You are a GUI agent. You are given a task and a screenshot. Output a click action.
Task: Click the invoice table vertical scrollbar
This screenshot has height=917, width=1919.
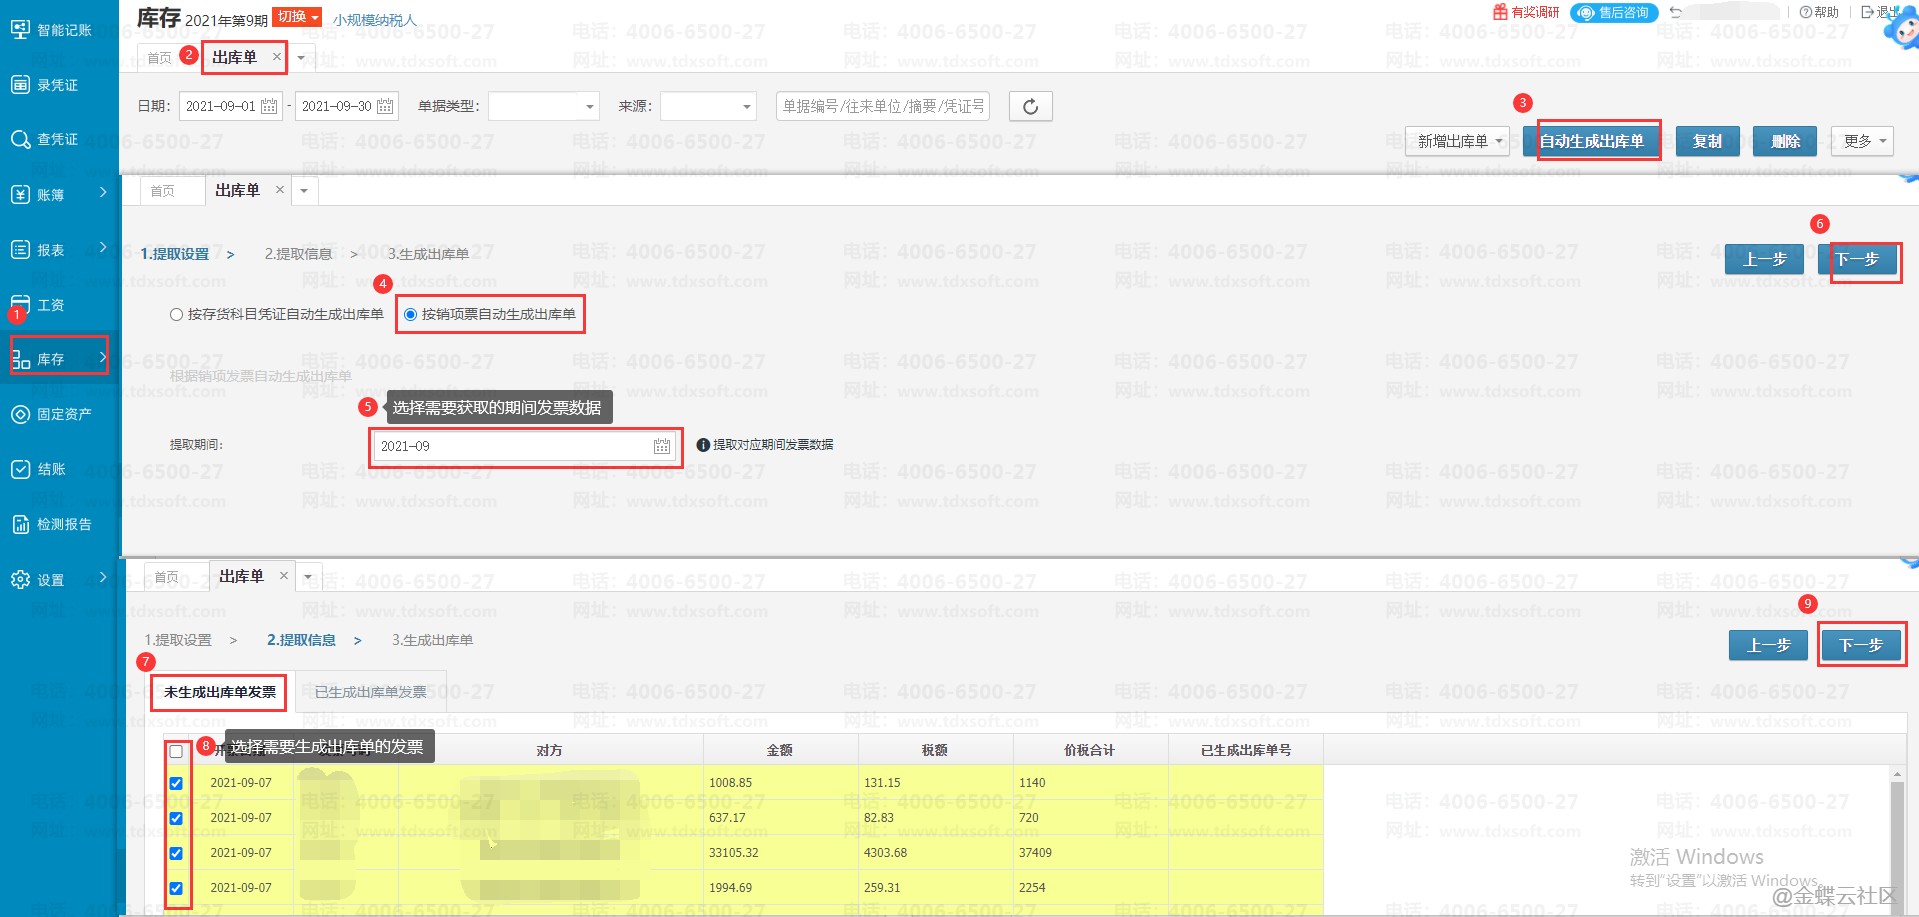(x=1897, y=840)
